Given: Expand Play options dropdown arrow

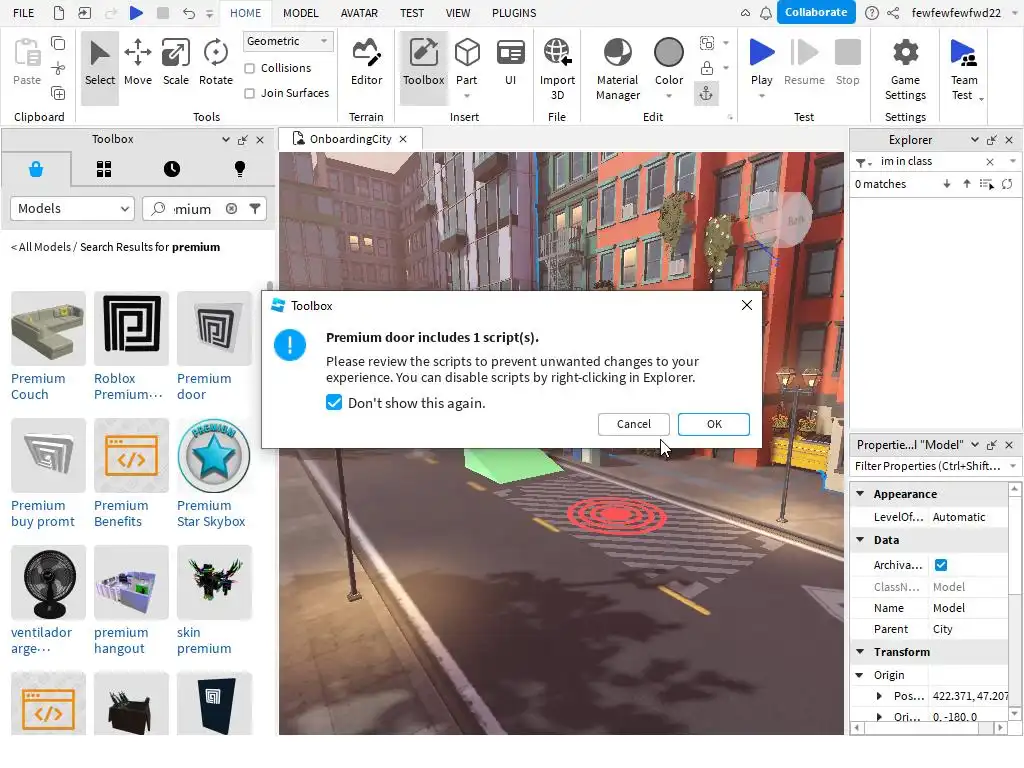Looking at the screenshot, I should pyautogui.click(x=761, y=96).
